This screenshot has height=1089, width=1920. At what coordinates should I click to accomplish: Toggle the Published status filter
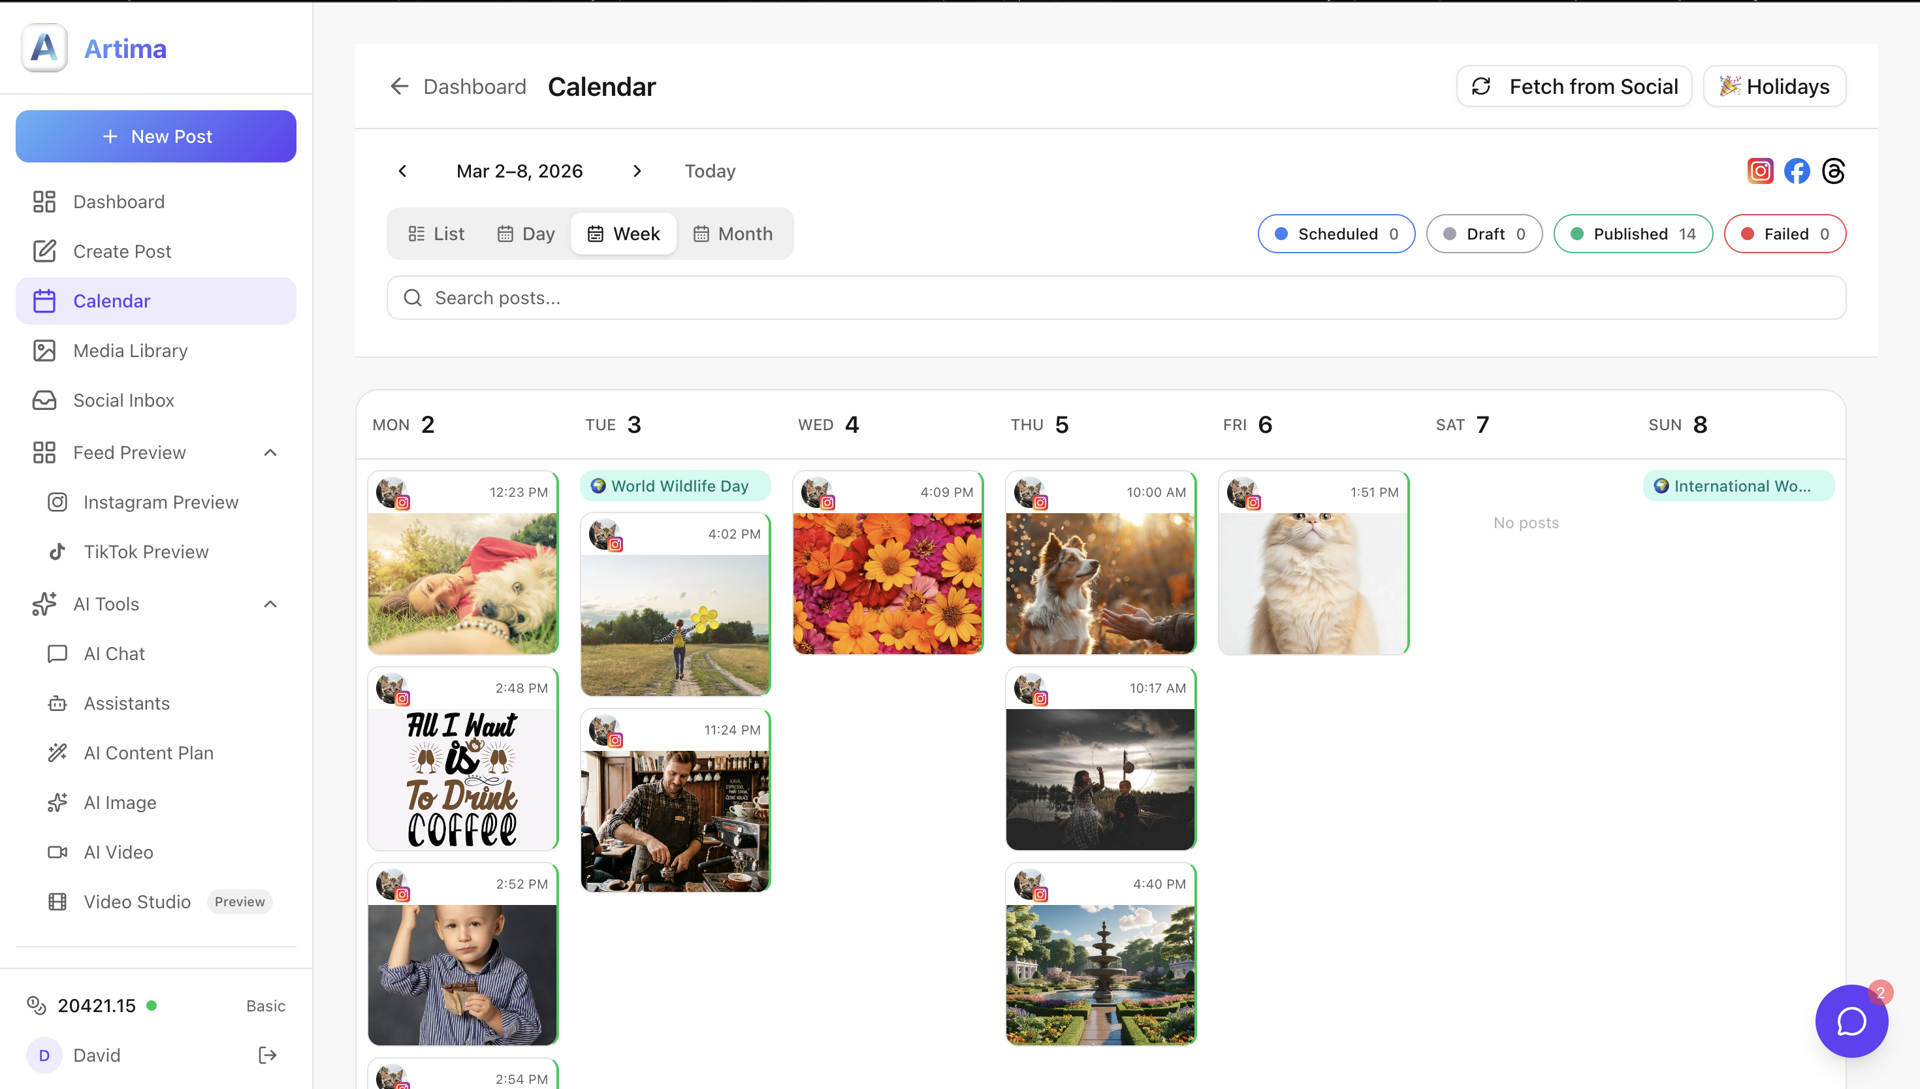pos(1632,234)
